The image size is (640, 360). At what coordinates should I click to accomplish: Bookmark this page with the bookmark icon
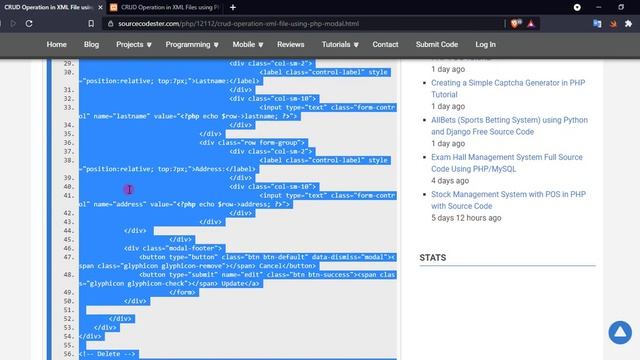pyautogui.click(x=91, y=24)
